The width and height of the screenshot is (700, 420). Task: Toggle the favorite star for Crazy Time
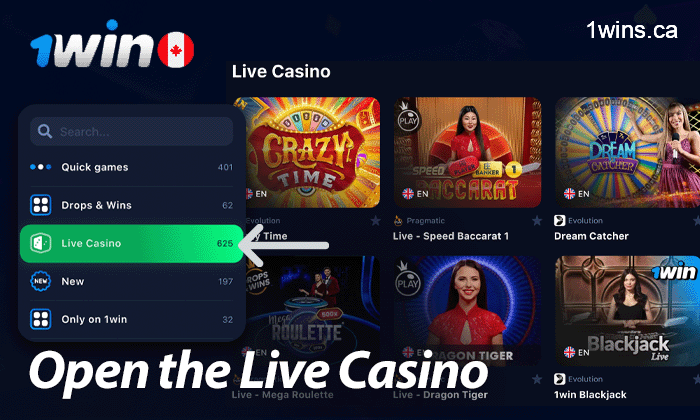point(375,220)
